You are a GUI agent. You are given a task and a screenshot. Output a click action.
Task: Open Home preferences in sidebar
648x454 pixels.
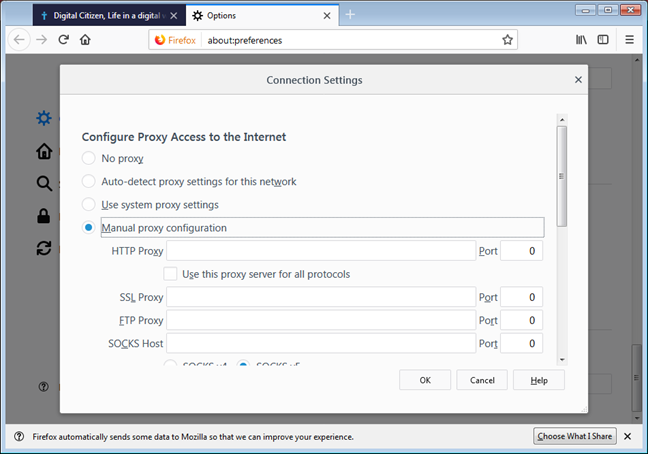(44, 151)
